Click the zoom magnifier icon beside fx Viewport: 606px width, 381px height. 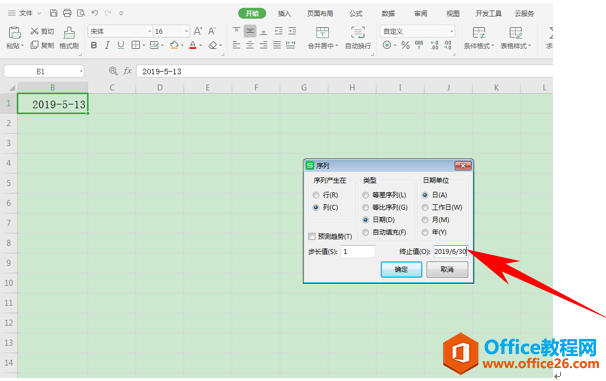coord(113,71)
